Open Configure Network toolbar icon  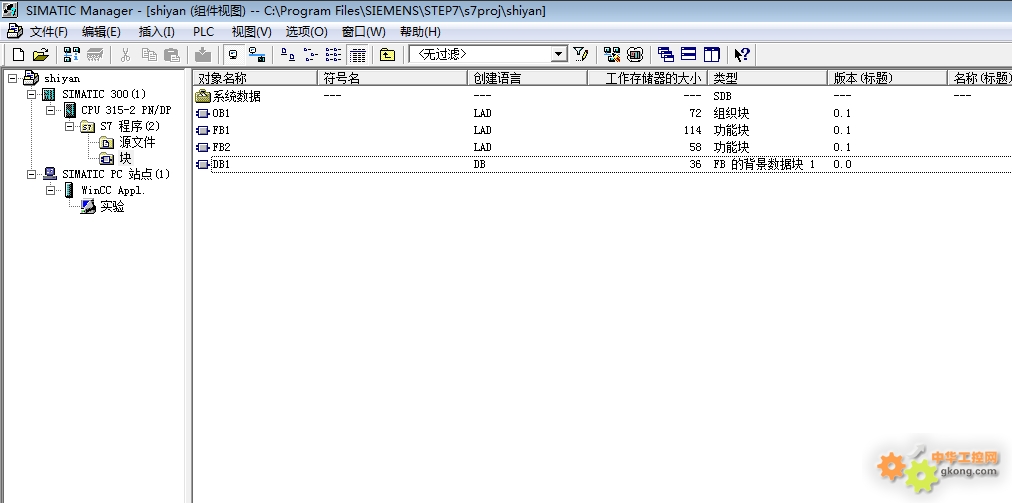click(612, 55)
